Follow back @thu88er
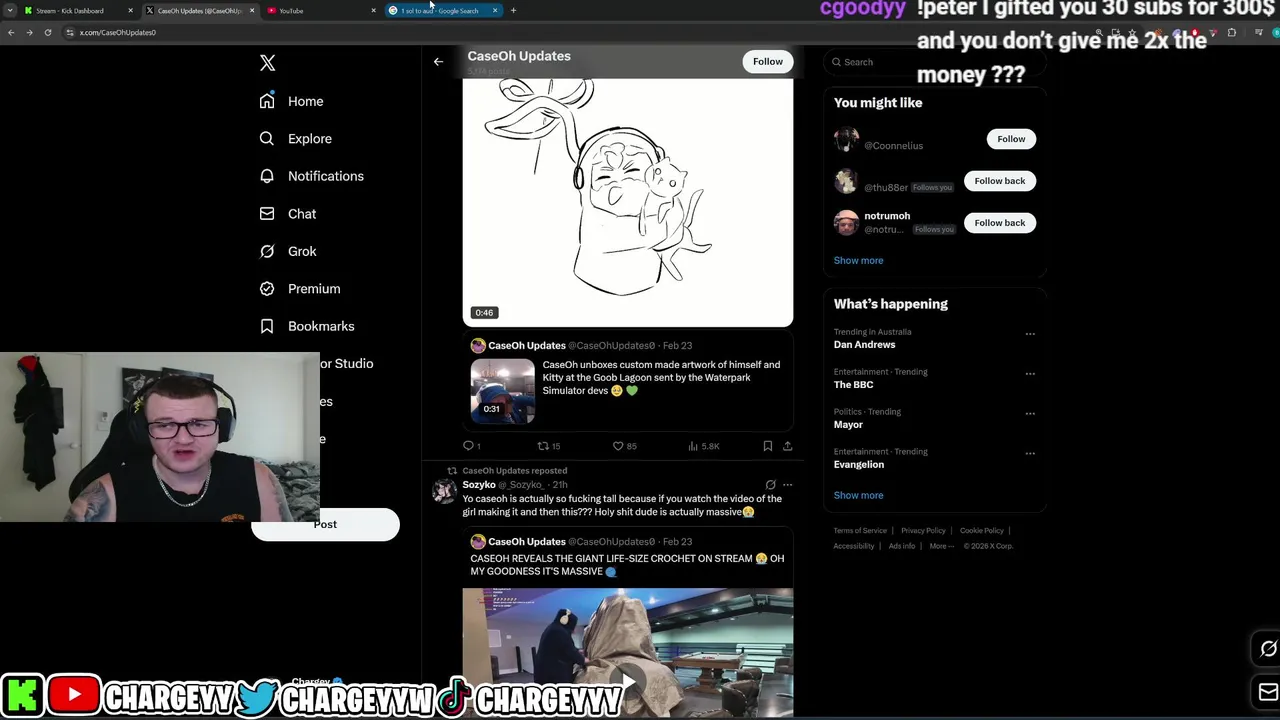 click(x=1000, y=181)
